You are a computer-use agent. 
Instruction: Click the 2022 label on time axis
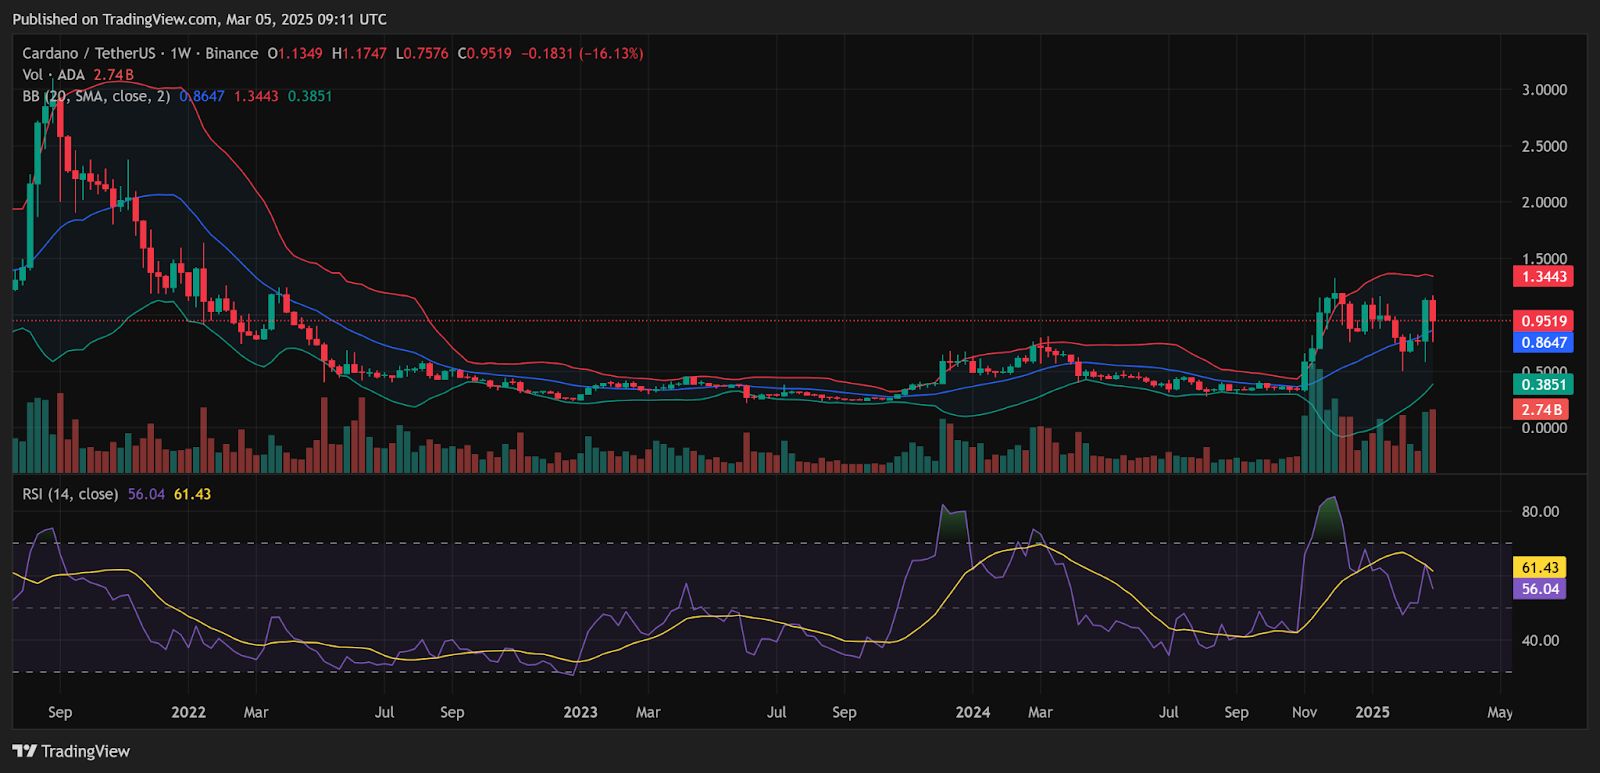188,712
